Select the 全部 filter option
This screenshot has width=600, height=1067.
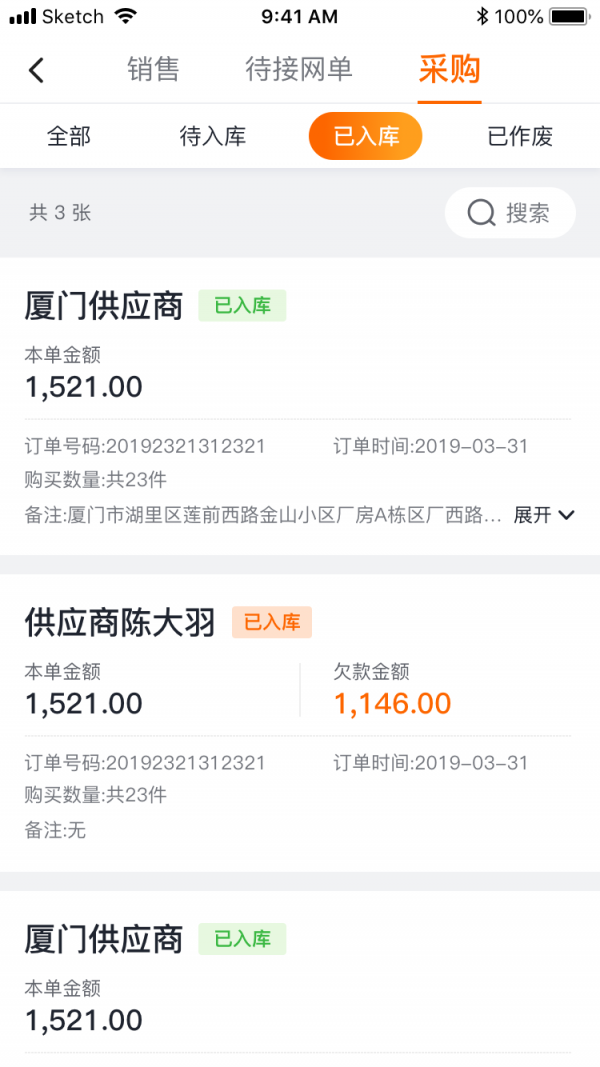point(69,136)
